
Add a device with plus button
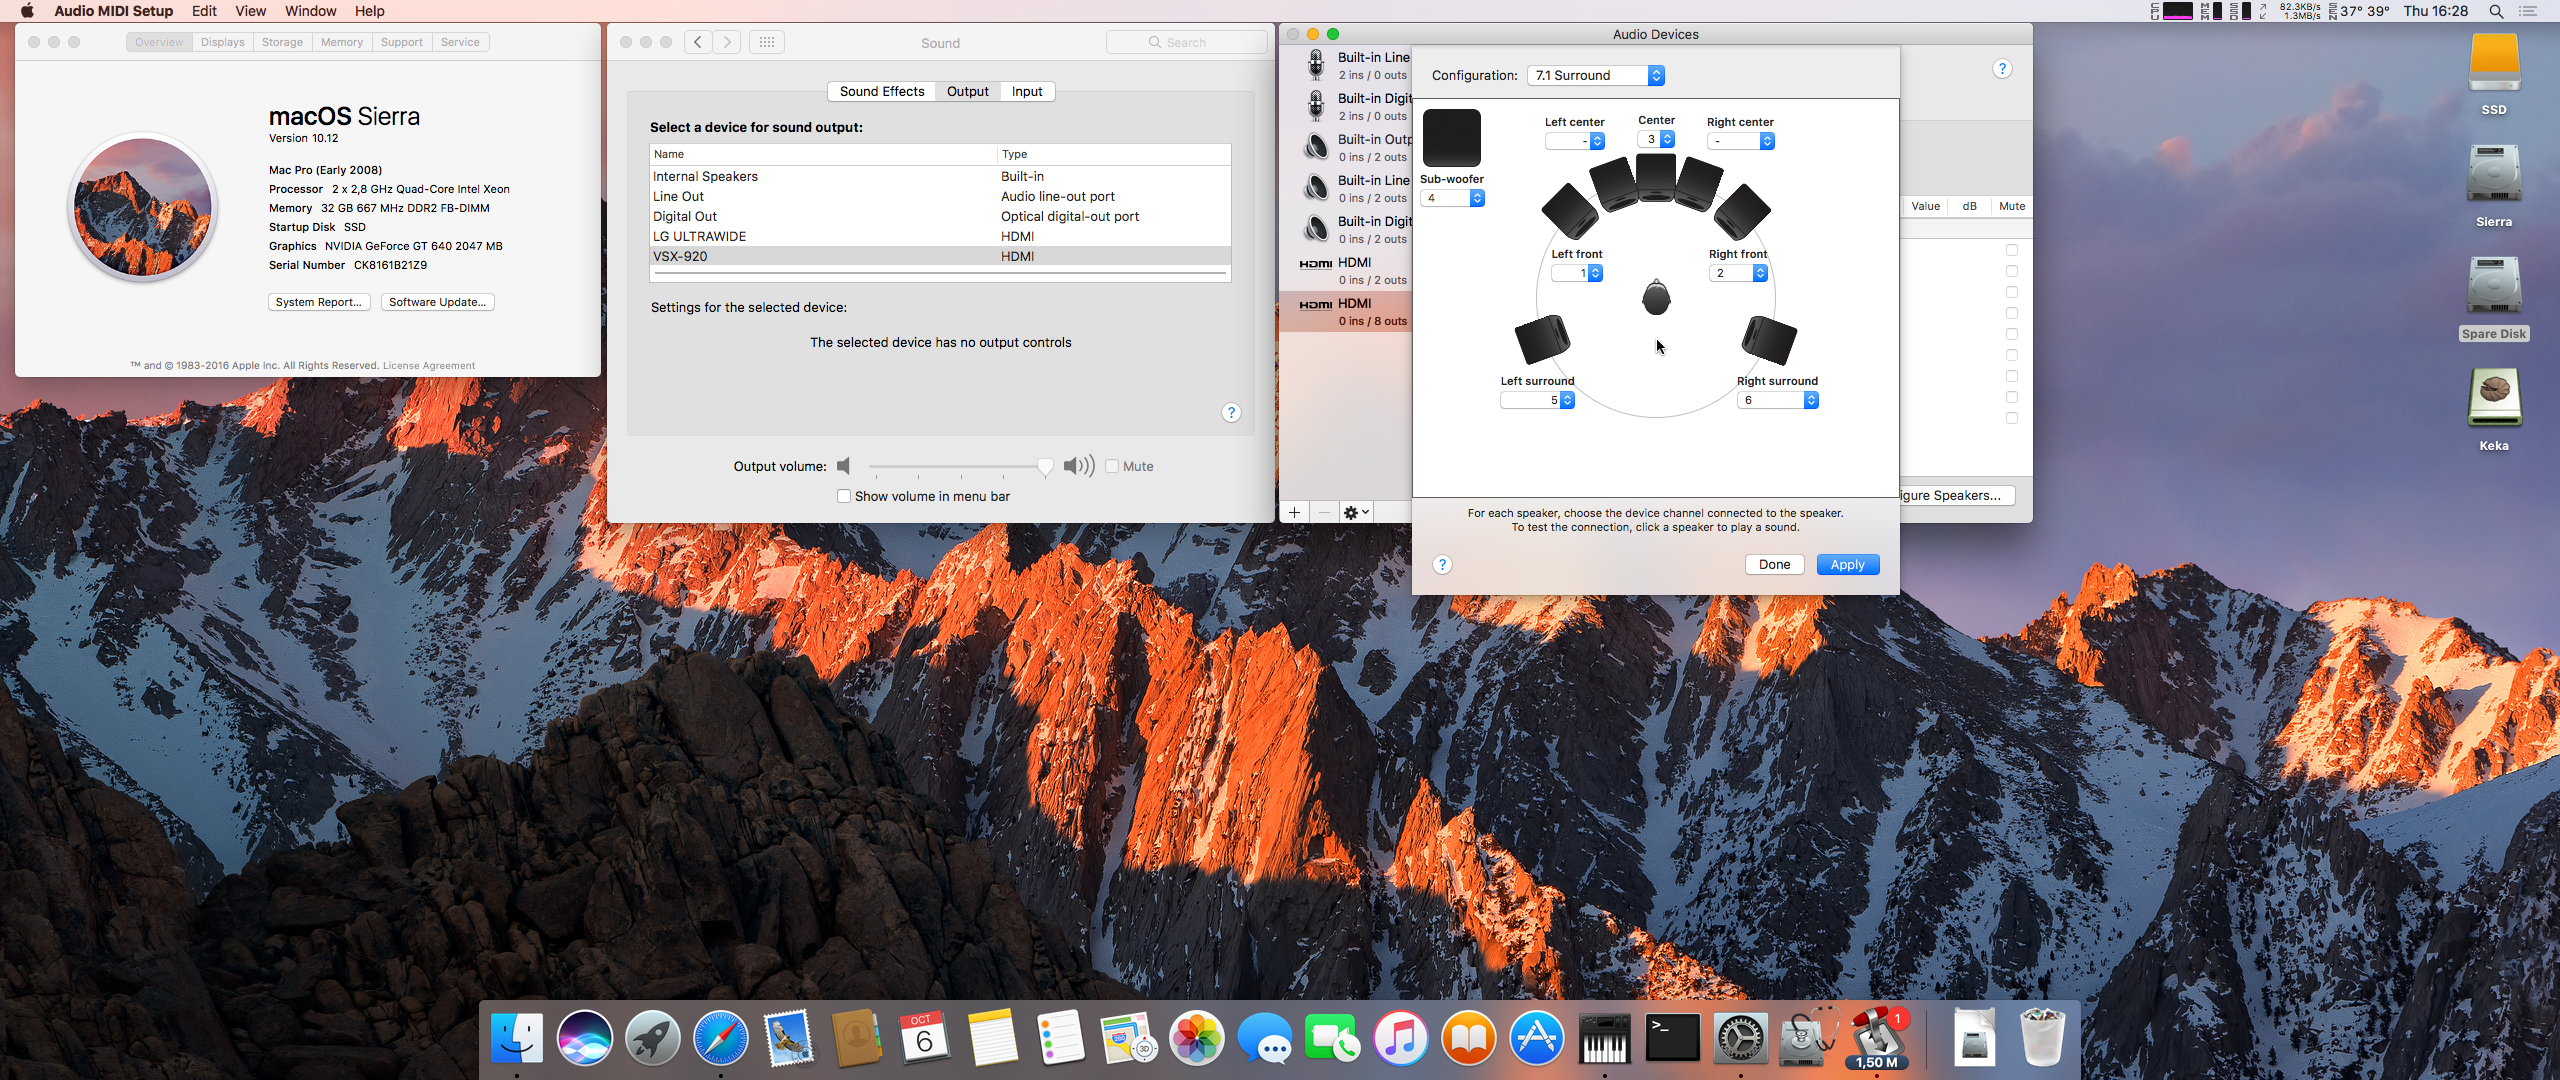pyautogui.click(x=1294, y=512)
